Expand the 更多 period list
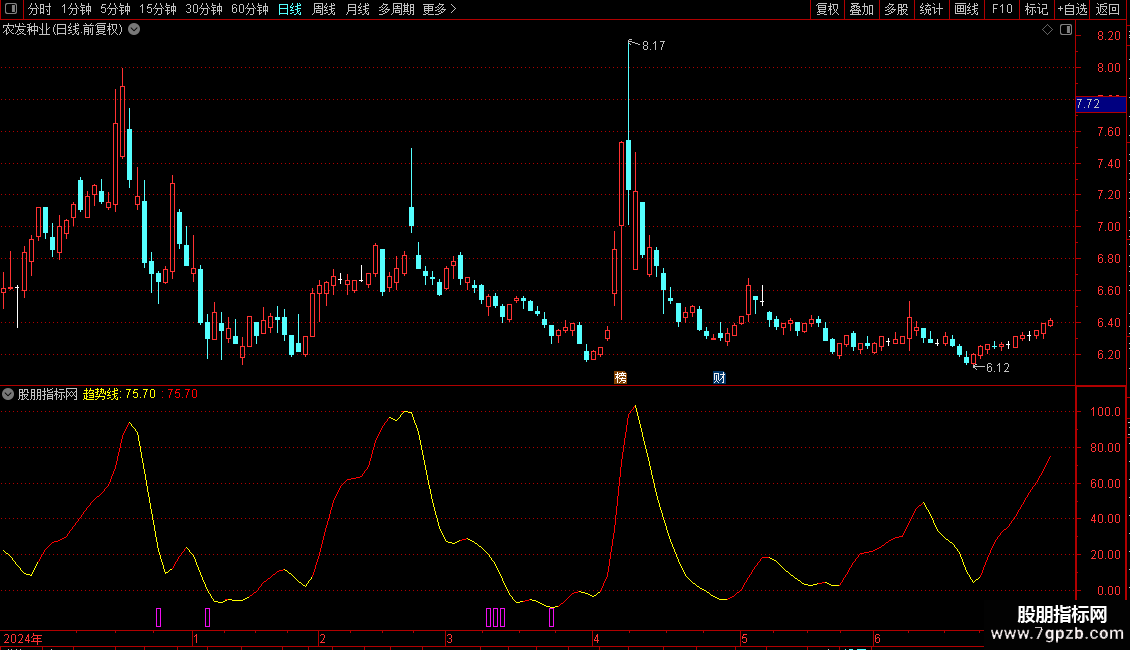The image size is (1130, 650). coord(439,9)
